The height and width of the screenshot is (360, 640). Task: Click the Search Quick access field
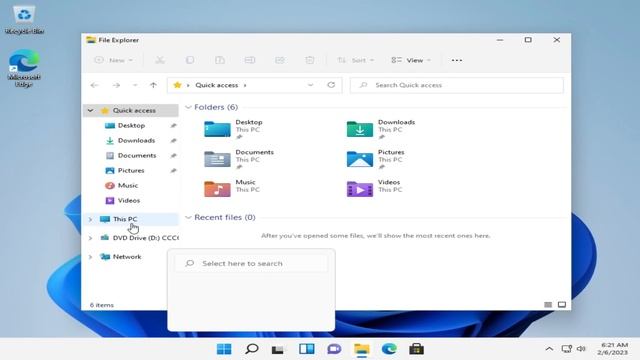457,85
